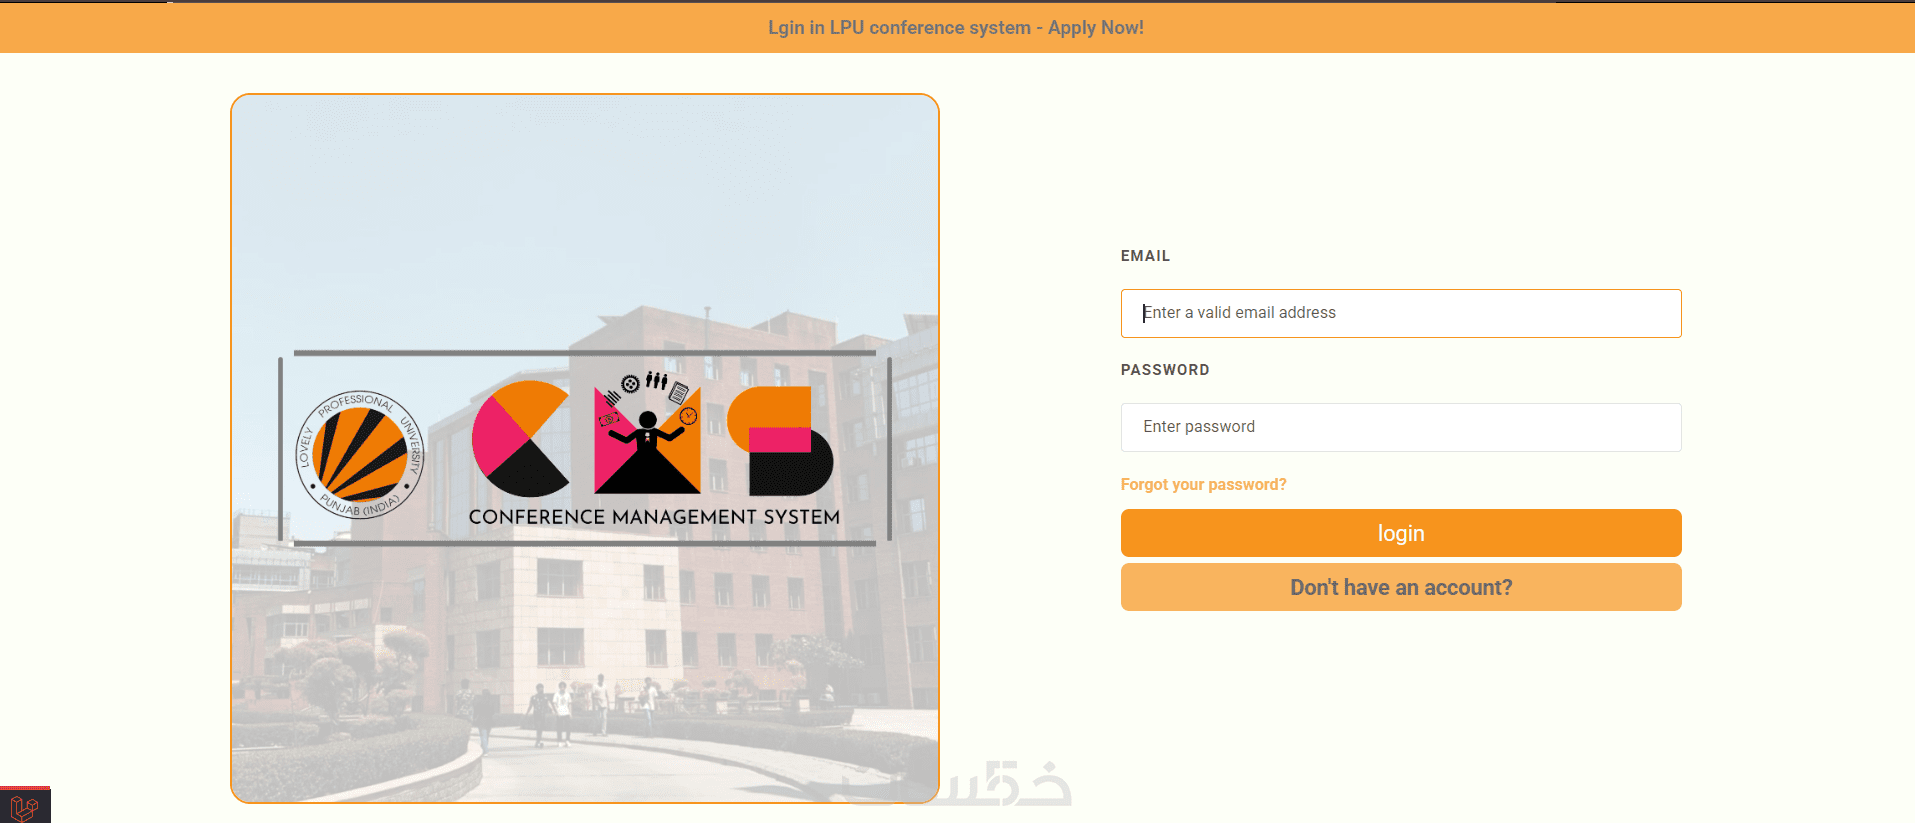Click the orange and black S logo
Viewport: 1915px width, 823px height.
780,441
